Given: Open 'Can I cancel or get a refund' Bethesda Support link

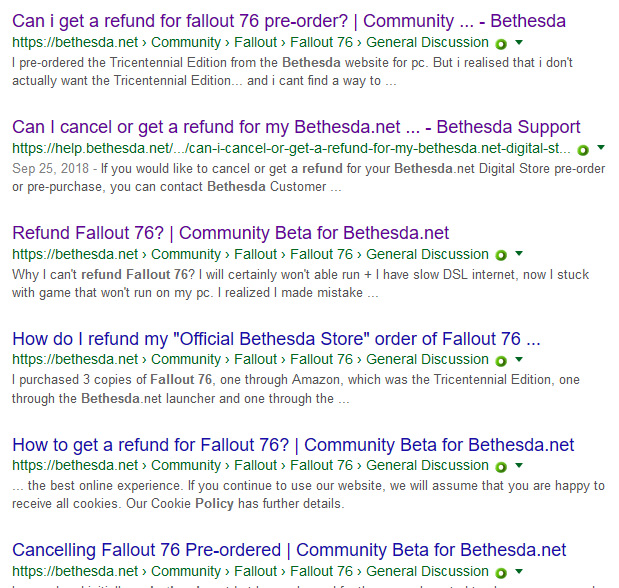Looking at the screenshot, I should [x=296, y=127].
